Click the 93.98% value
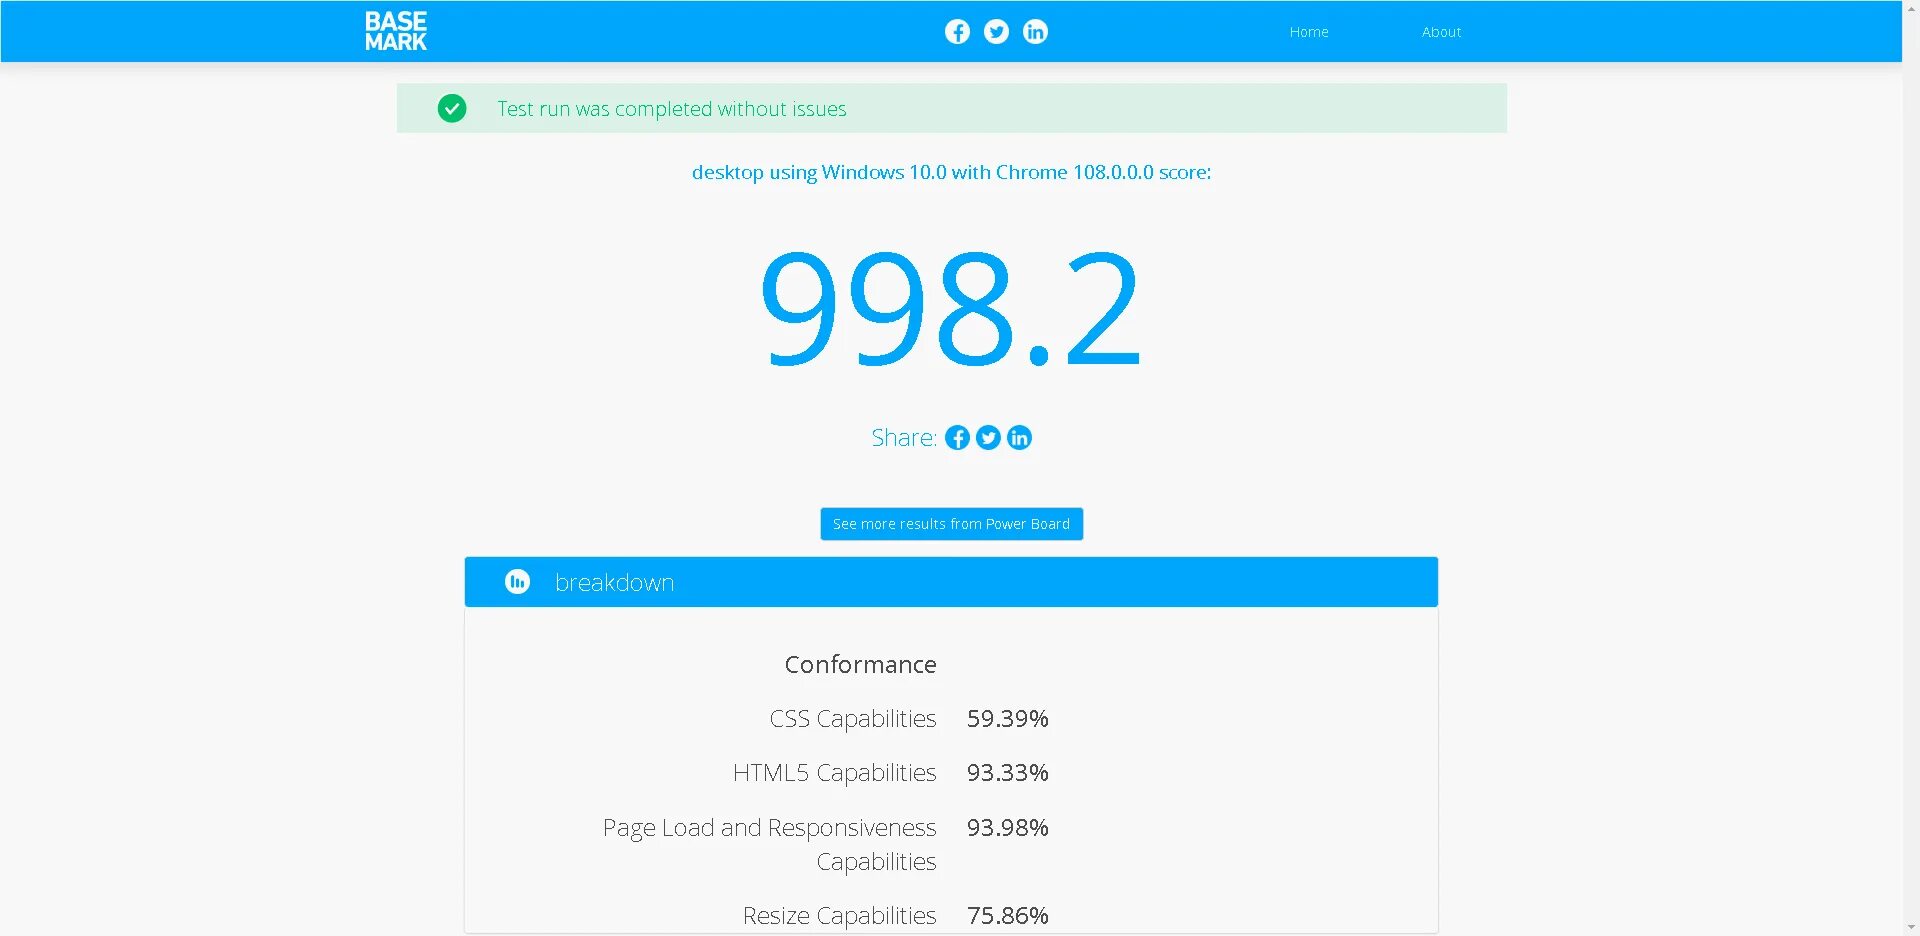Screen dimensions: 1920x936 tap(1008, 828)
